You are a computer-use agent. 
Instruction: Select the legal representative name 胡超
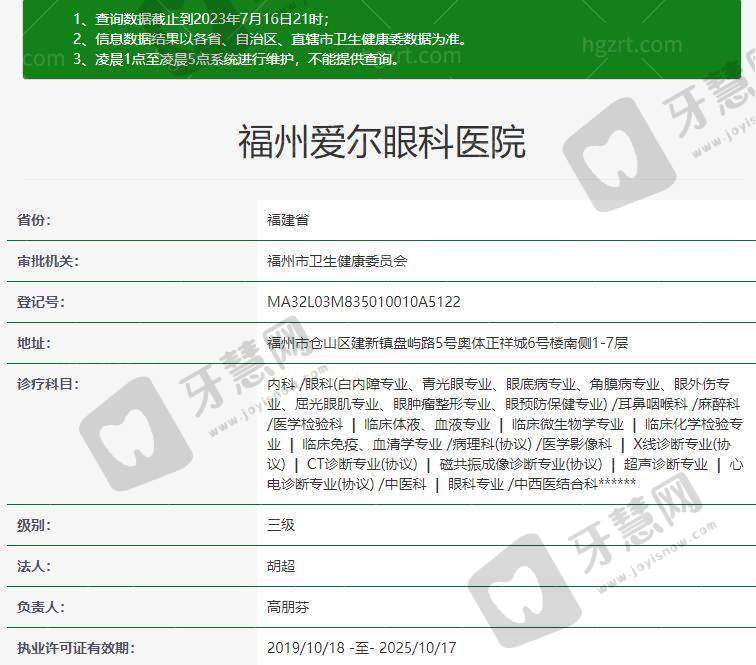(282, 565)
